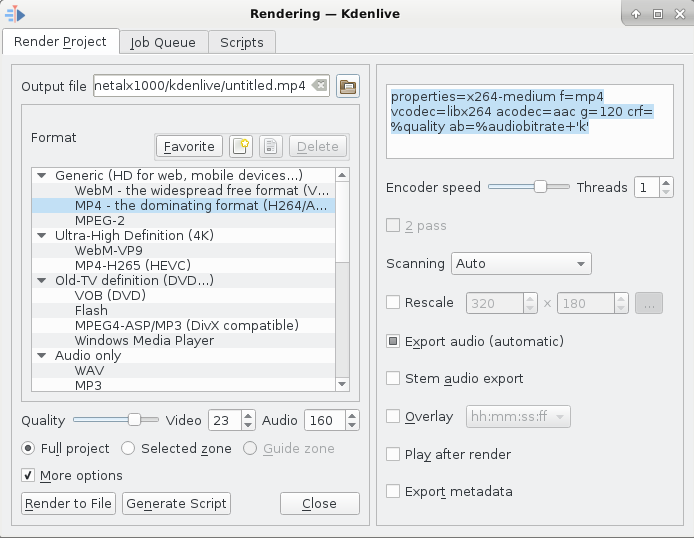The width and height of the screenshot is (694, 538).
Task: Open rescale options ellipsis button
Action: tap(649, 303)
